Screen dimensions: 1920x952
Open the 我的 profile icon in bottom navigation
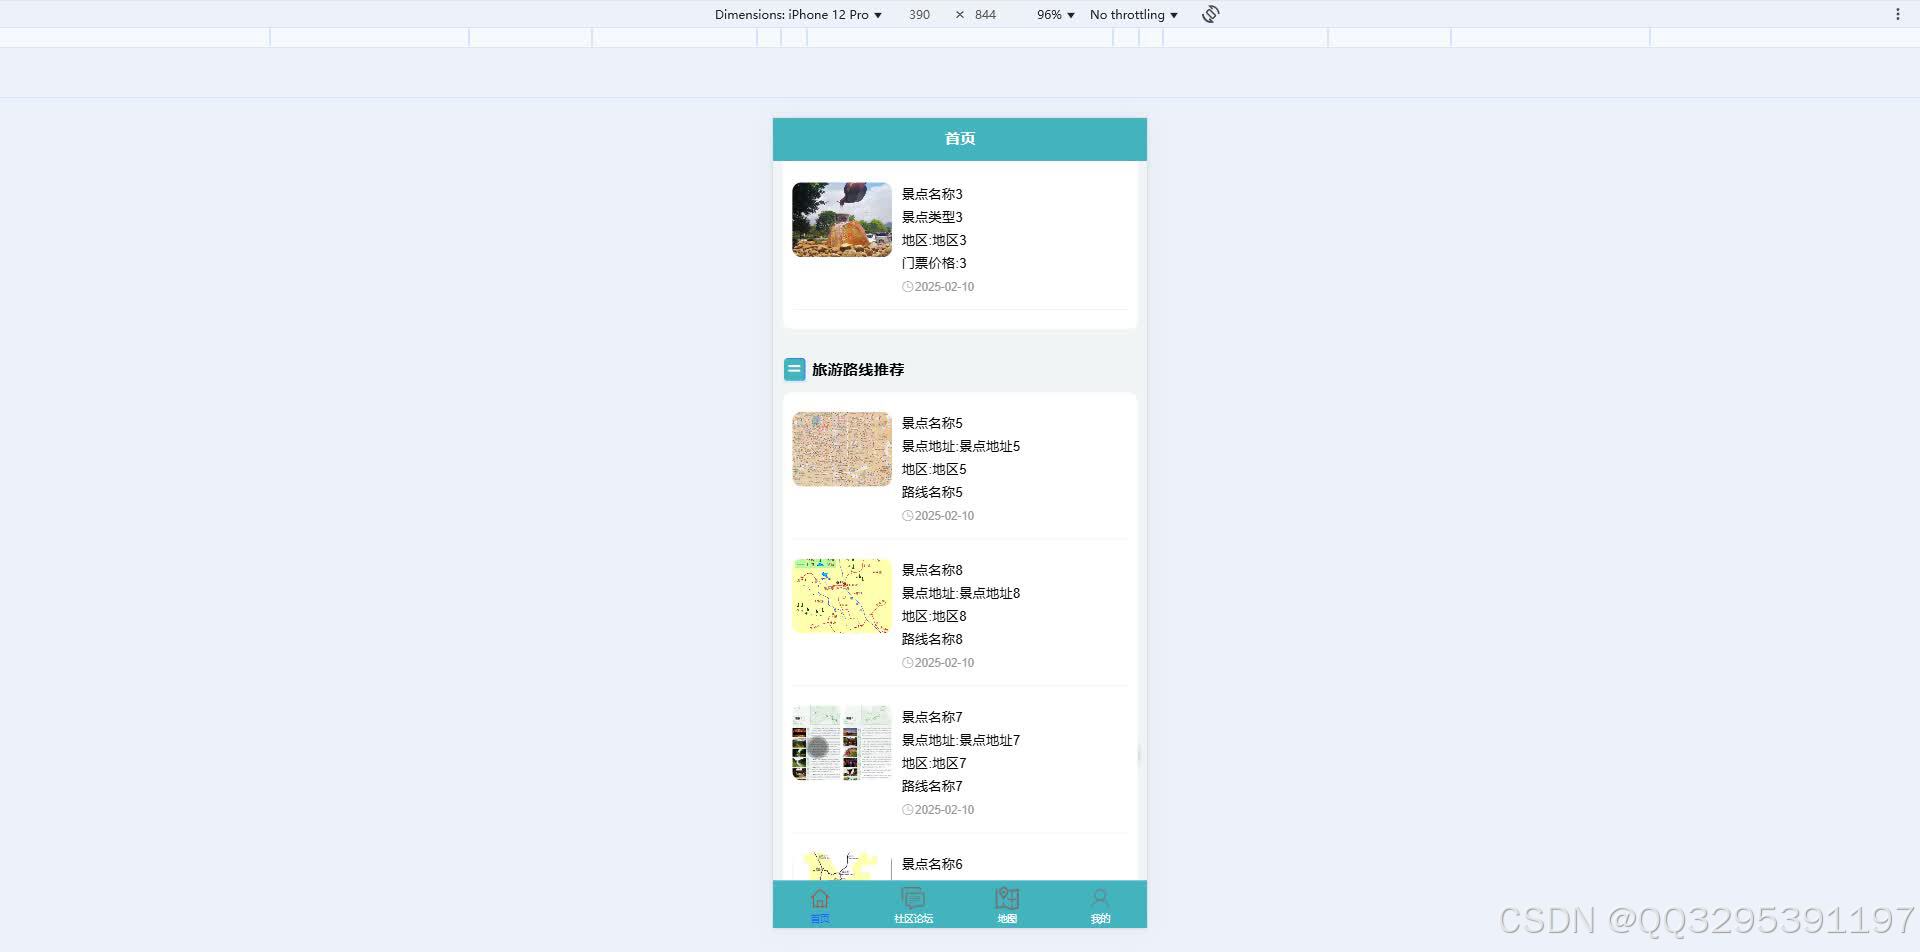(1100, 898)
